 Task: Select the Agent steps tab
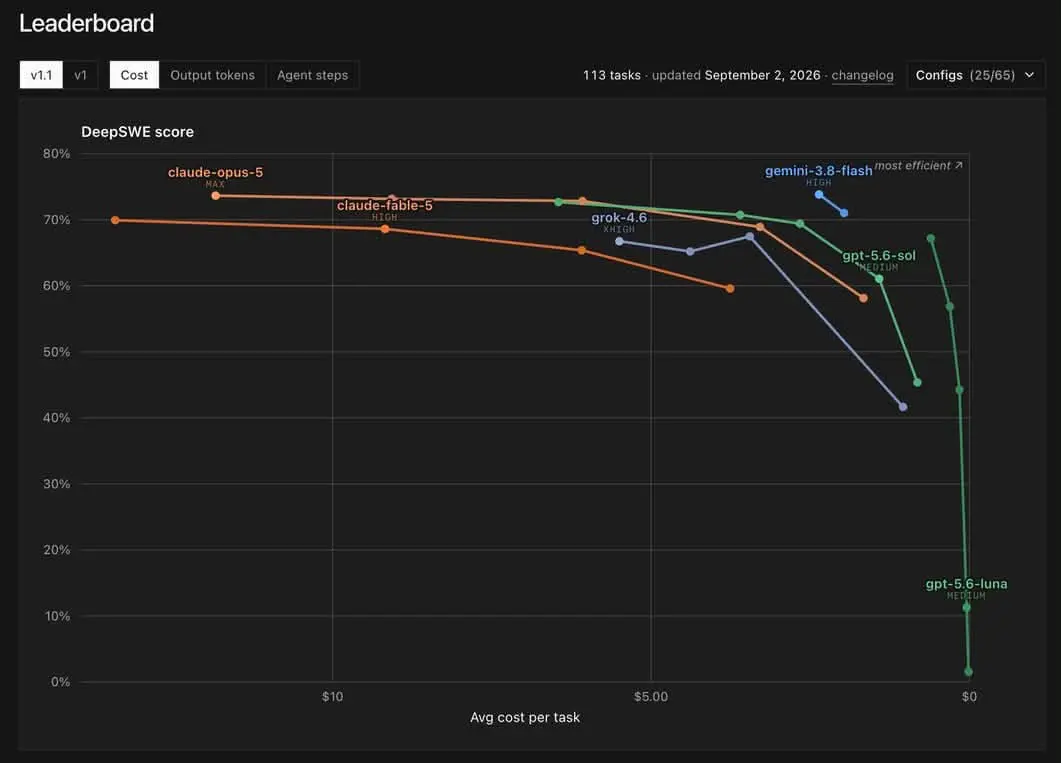click(313, 75)
